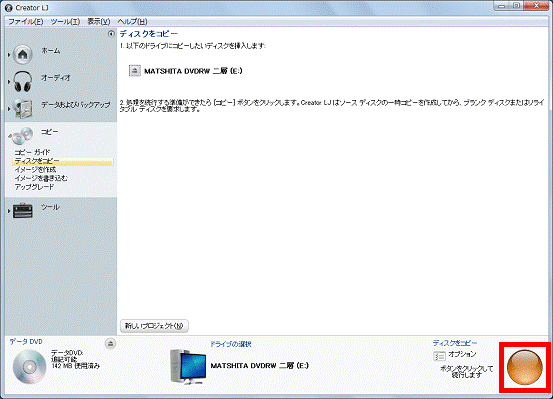Viewport: 553px width, 399px height.
Task: Expand the ツール section arrow
Action: click(x=9, y=211)
